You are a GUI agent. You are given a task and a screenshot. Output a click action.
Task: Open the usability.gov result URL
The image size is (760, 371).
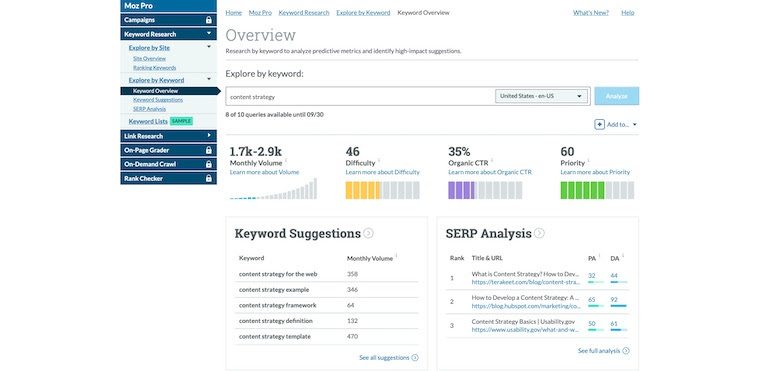click(525, 330)
